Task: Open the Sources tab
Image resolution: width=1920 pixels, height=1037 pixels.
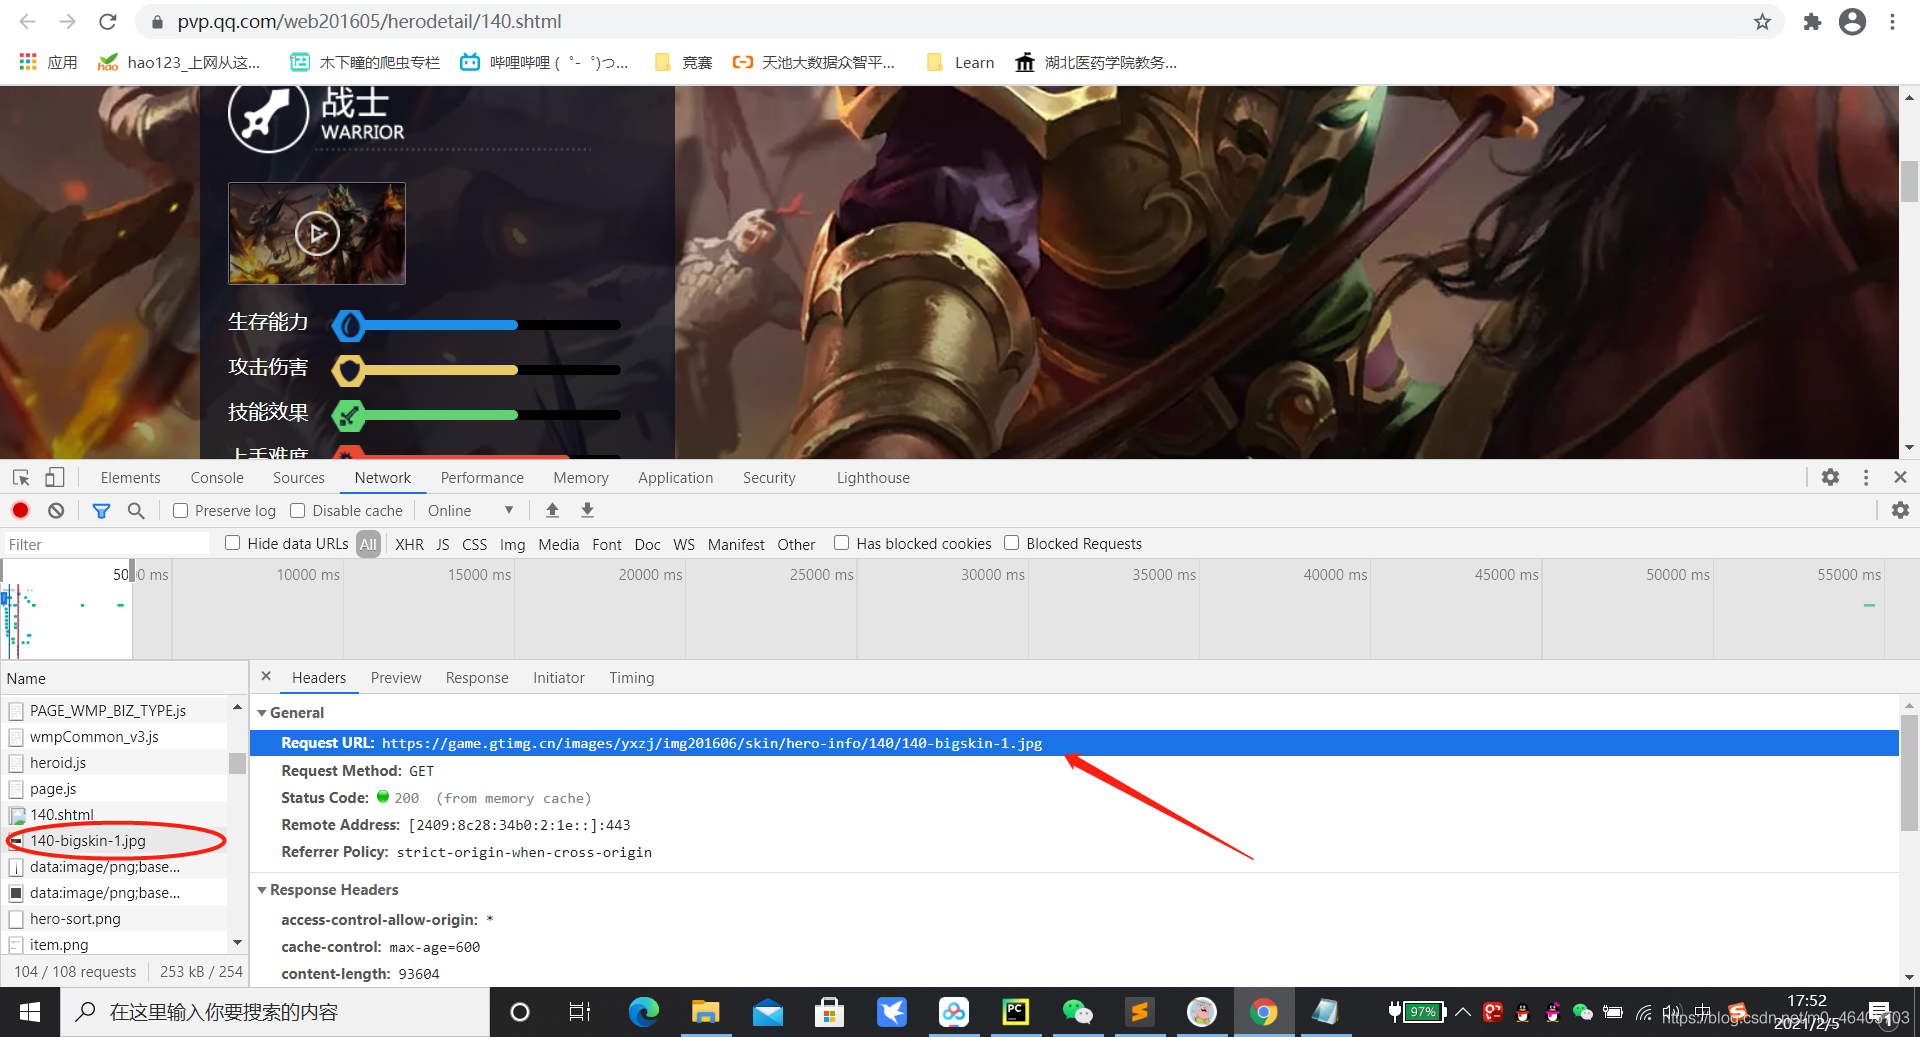Action: (x=299, y=477)
